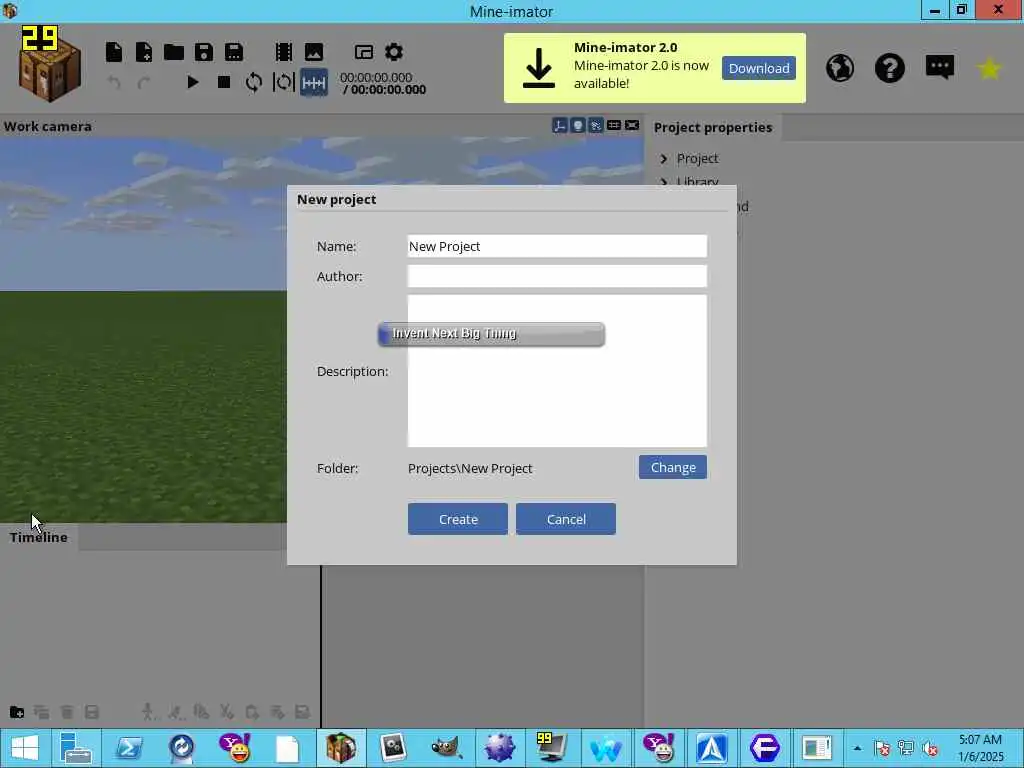Viewport: 1024px width, 768px height.
Task: Click the yellow star icon
Action: pos(989,69)
